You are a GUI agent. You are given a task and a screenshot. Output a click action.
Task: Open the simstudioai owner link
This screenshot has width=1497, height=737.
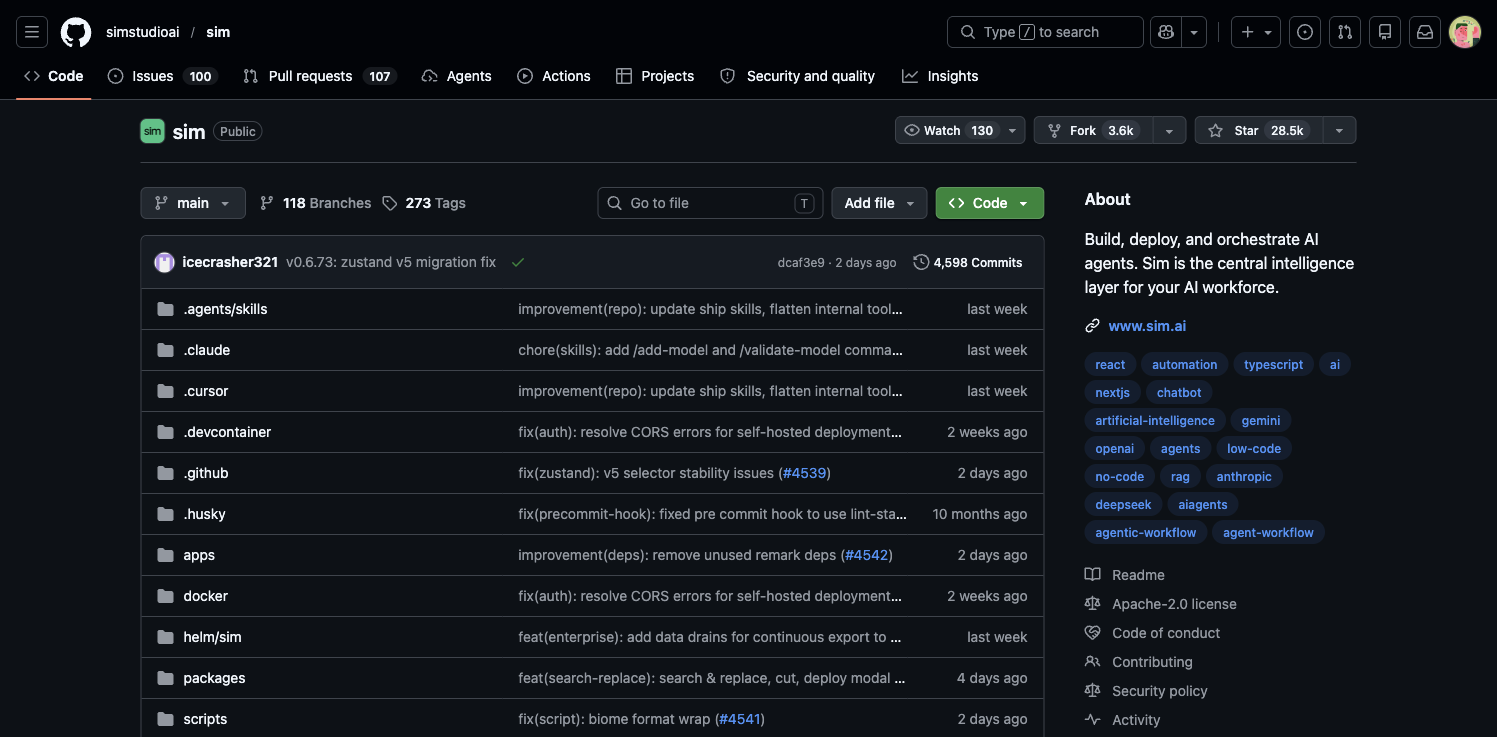pyautogui.click(x=142, y=32)
